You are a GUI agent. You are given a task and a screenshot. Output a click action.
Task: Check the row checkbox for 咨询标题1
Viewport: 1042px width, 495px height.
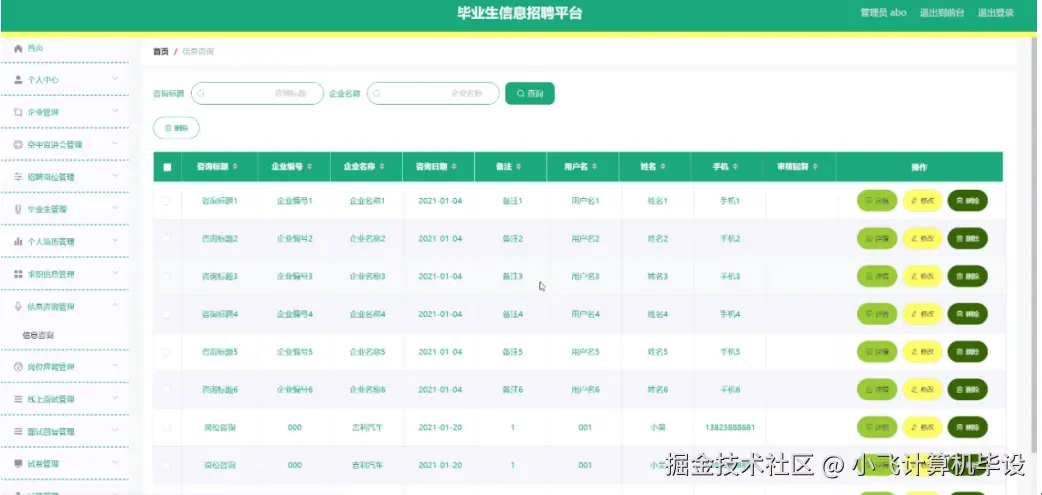click(167, 201)
